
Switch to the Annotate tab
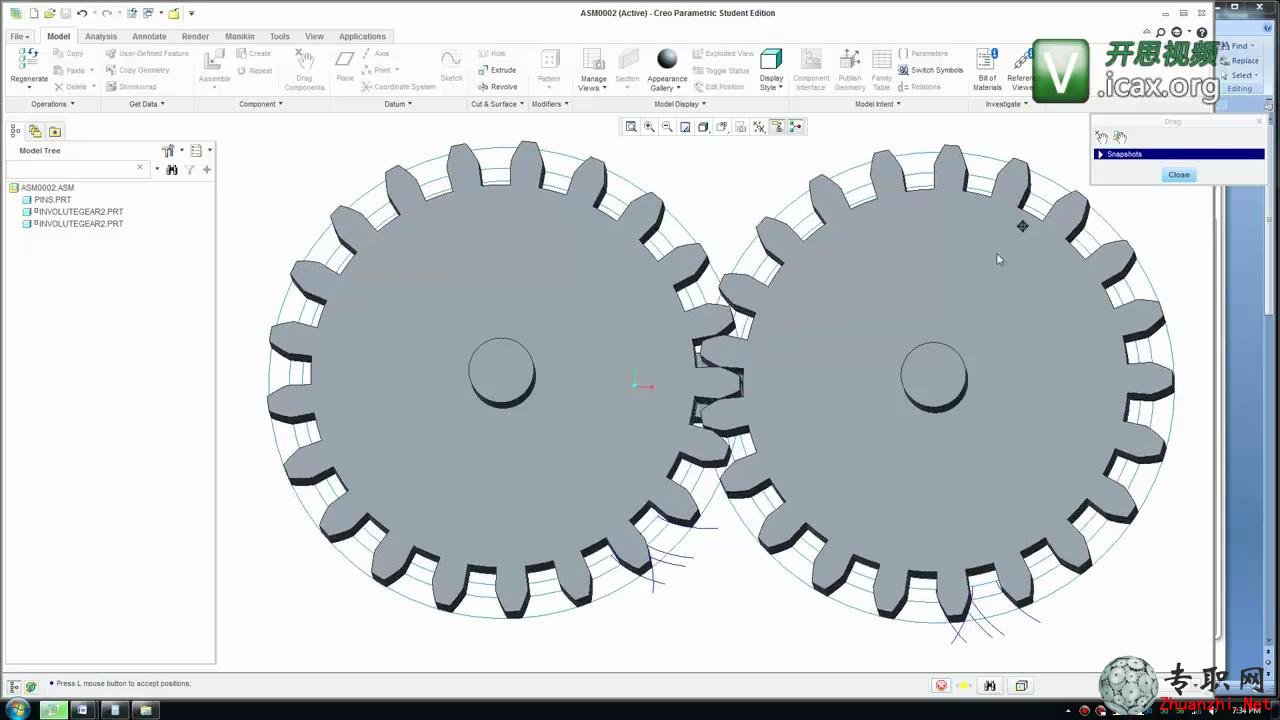(149, 36)
